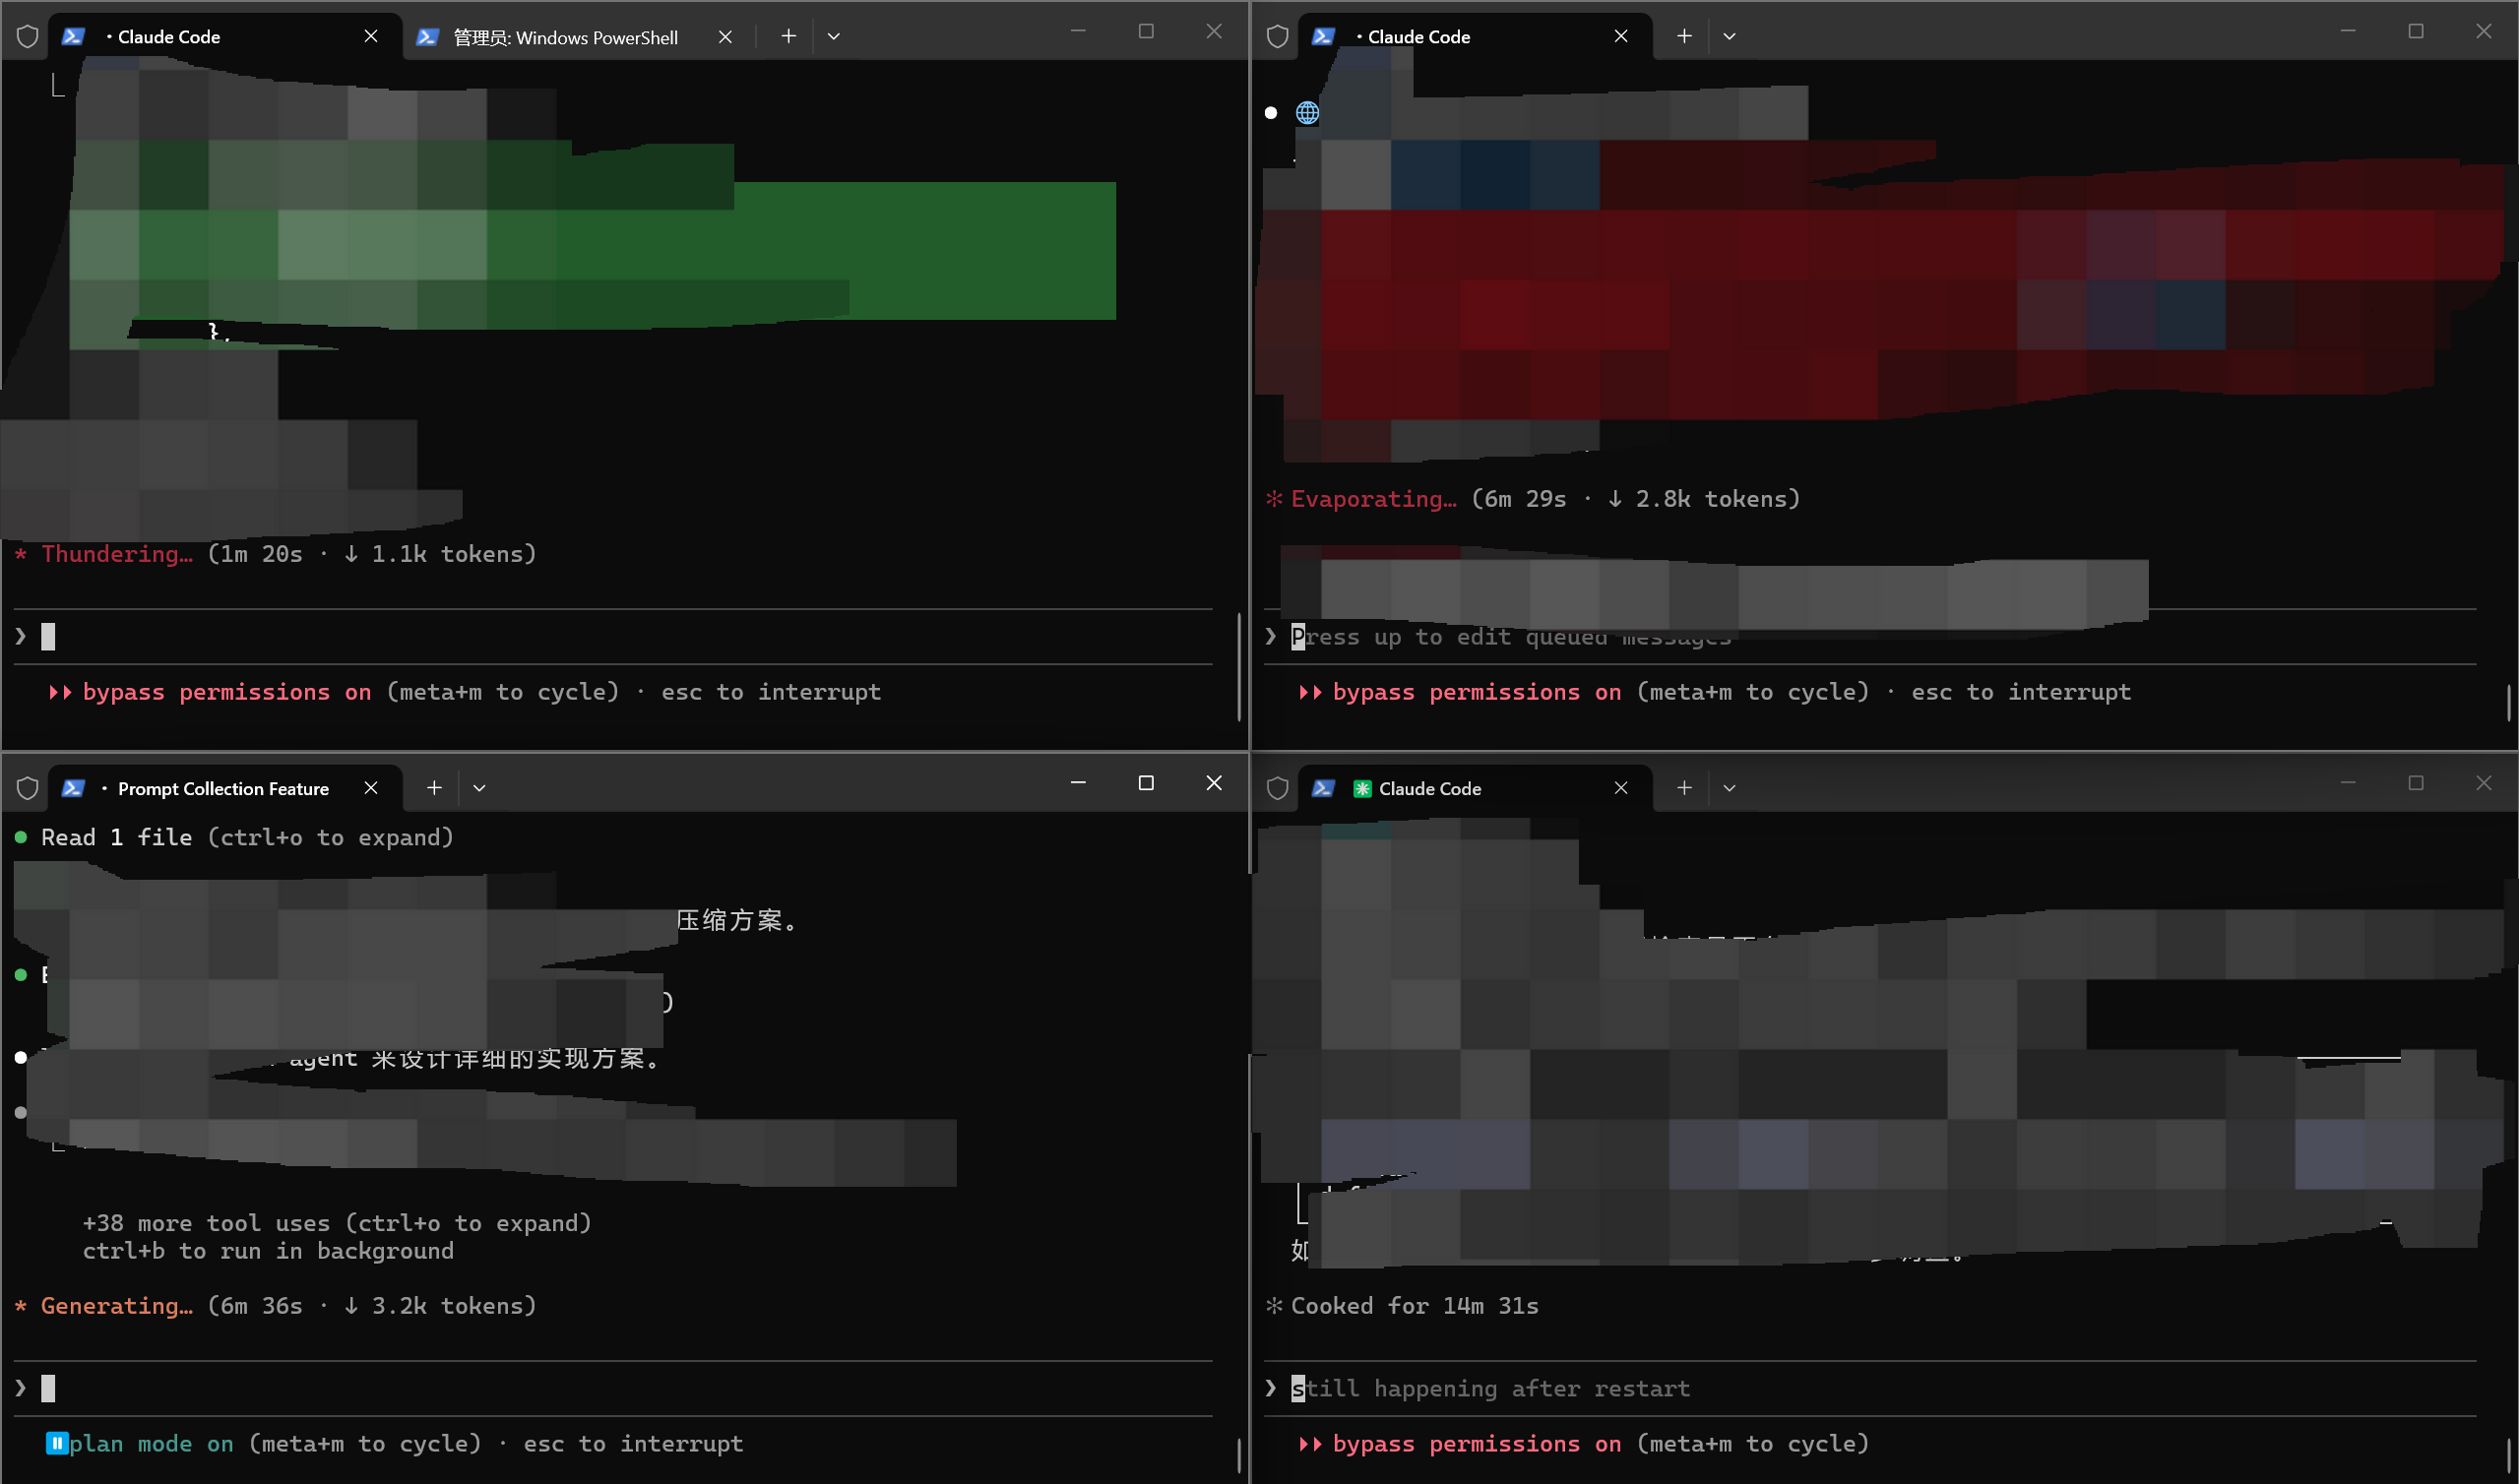The height and width of the screenshot is (1484, 2519).
Task: Click the shield icon in bottom-right Claude Code window
Action: pyautogui.click(x=1277, y=788)
